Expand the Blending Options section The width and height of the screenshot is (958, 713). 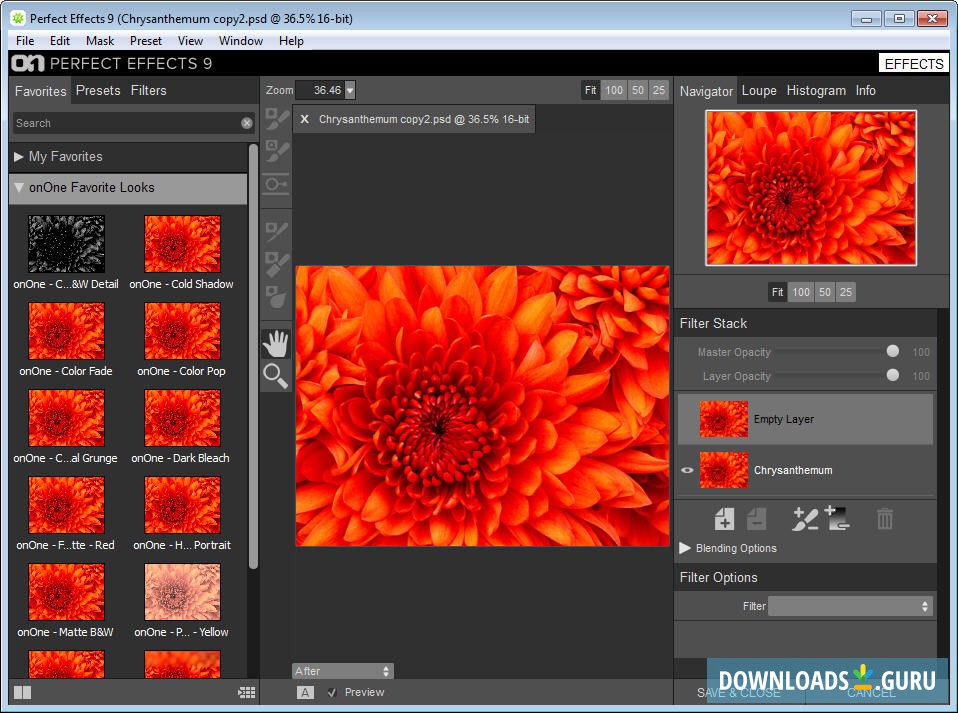pyautogui.click(x=685, y=548)
